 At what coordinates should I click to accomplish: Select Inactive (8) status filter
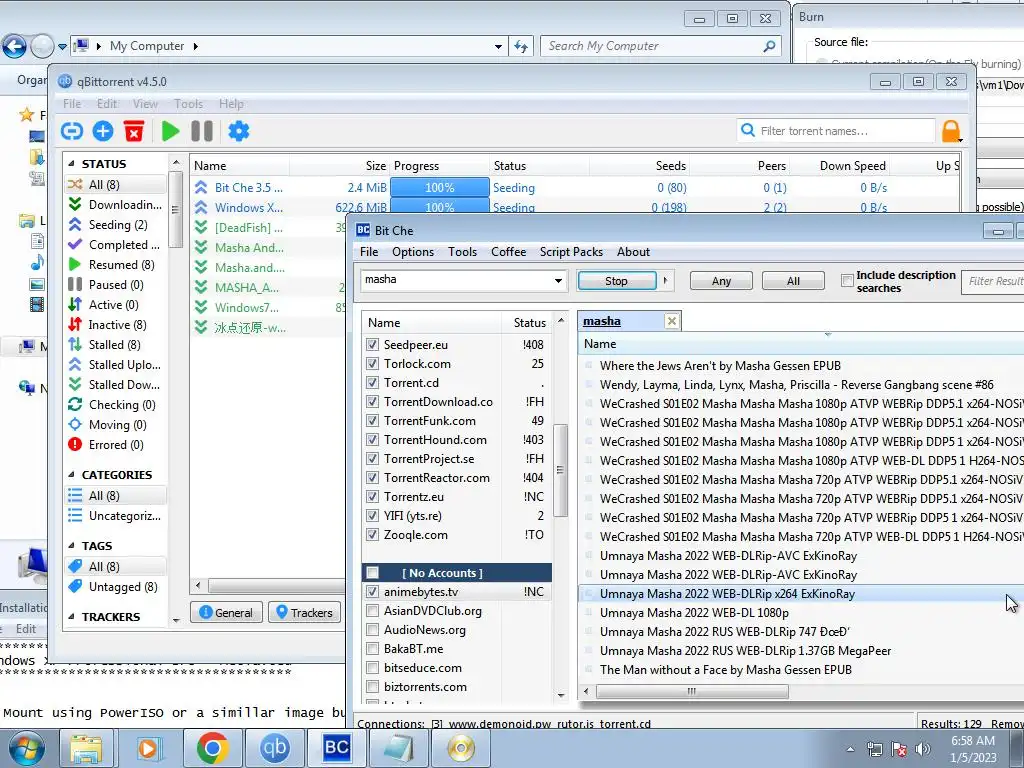coord(118,325)
